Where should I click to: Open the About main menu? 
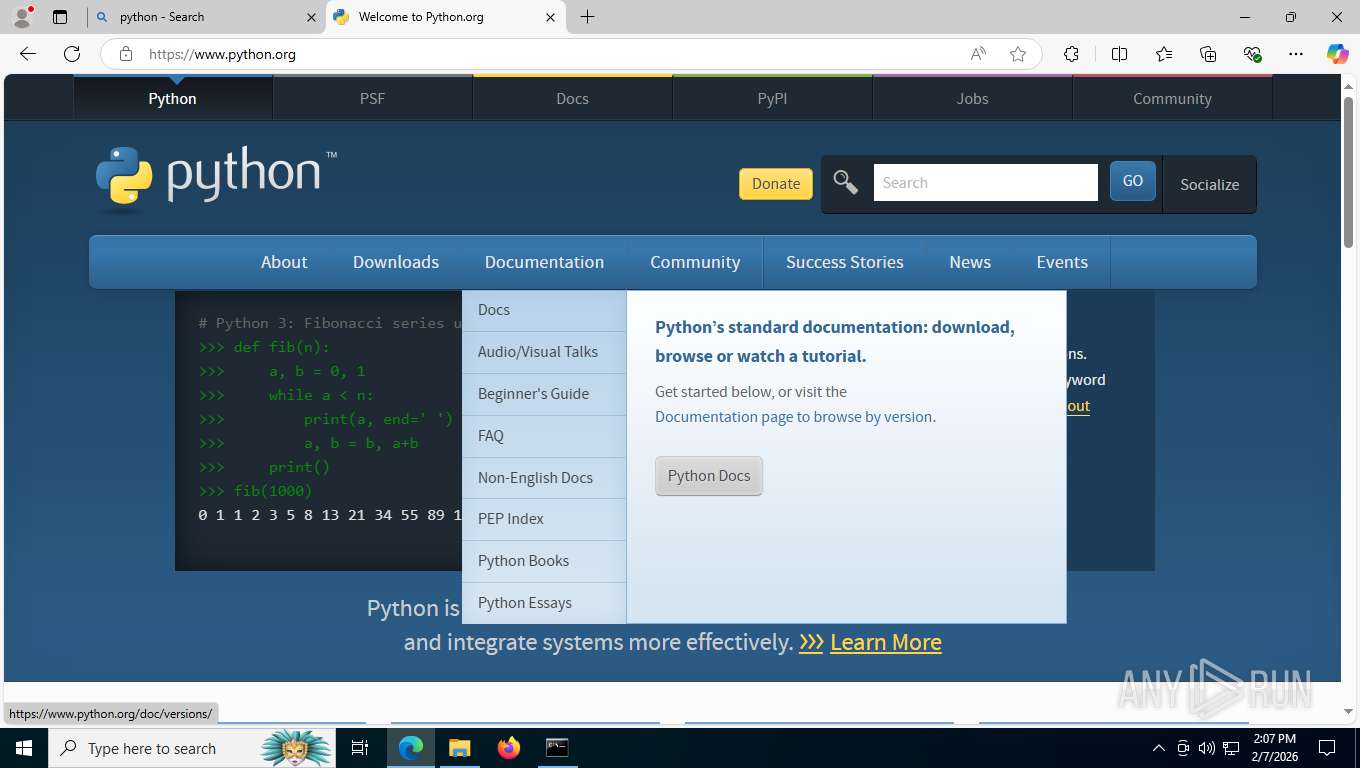(284, 262)
